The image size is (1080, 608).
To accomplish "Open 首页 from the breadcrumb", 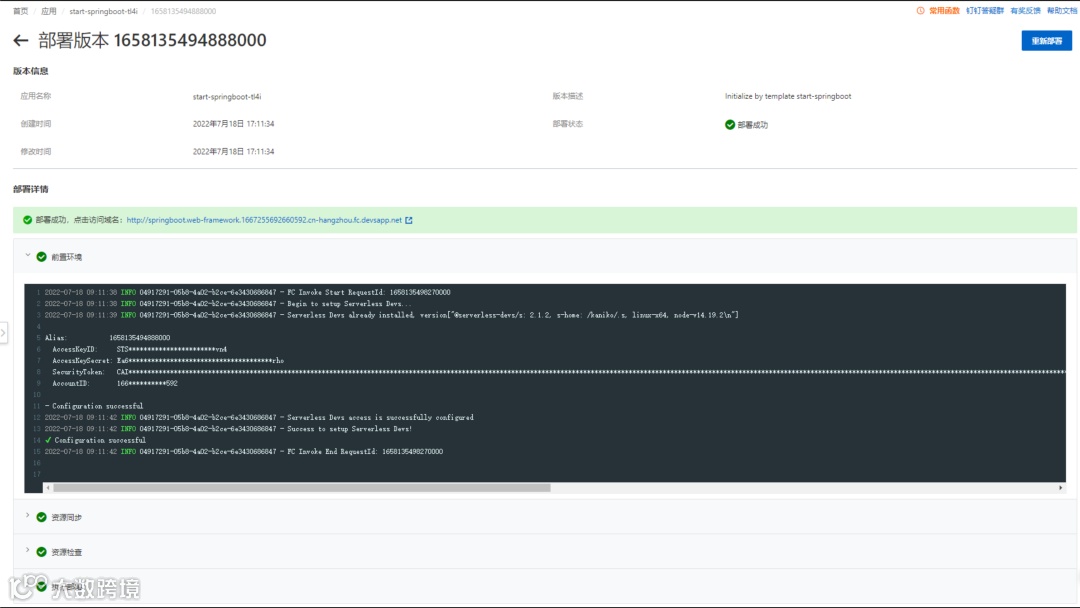I will coord(19,11).
